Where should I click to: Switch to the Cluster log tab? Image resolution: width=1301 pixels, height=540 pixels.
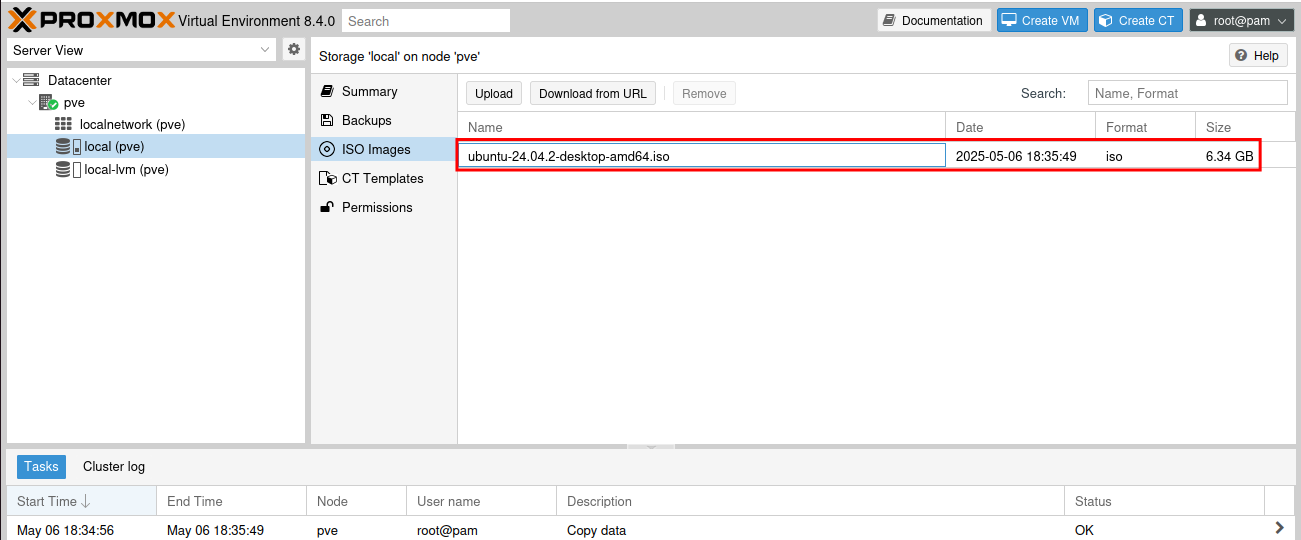[114, 466]
